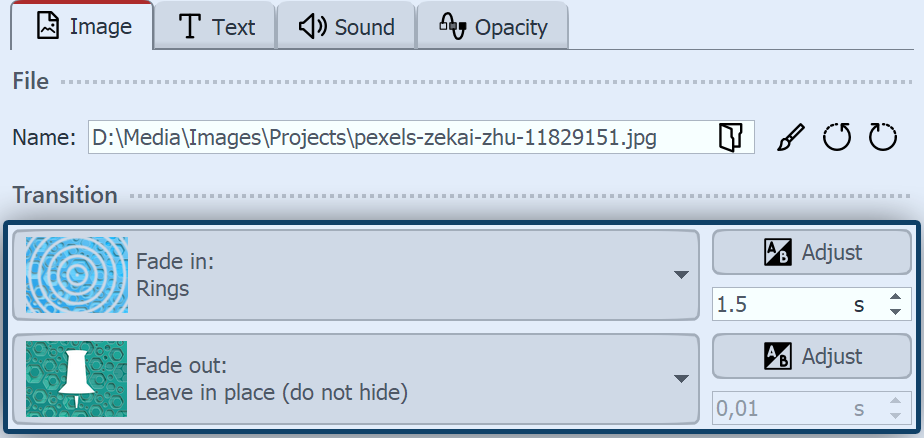Image resolution: width=924 pixels, height=438 pixels.
Task: Rotate image clockwise
Action: [x=883, y=138]
